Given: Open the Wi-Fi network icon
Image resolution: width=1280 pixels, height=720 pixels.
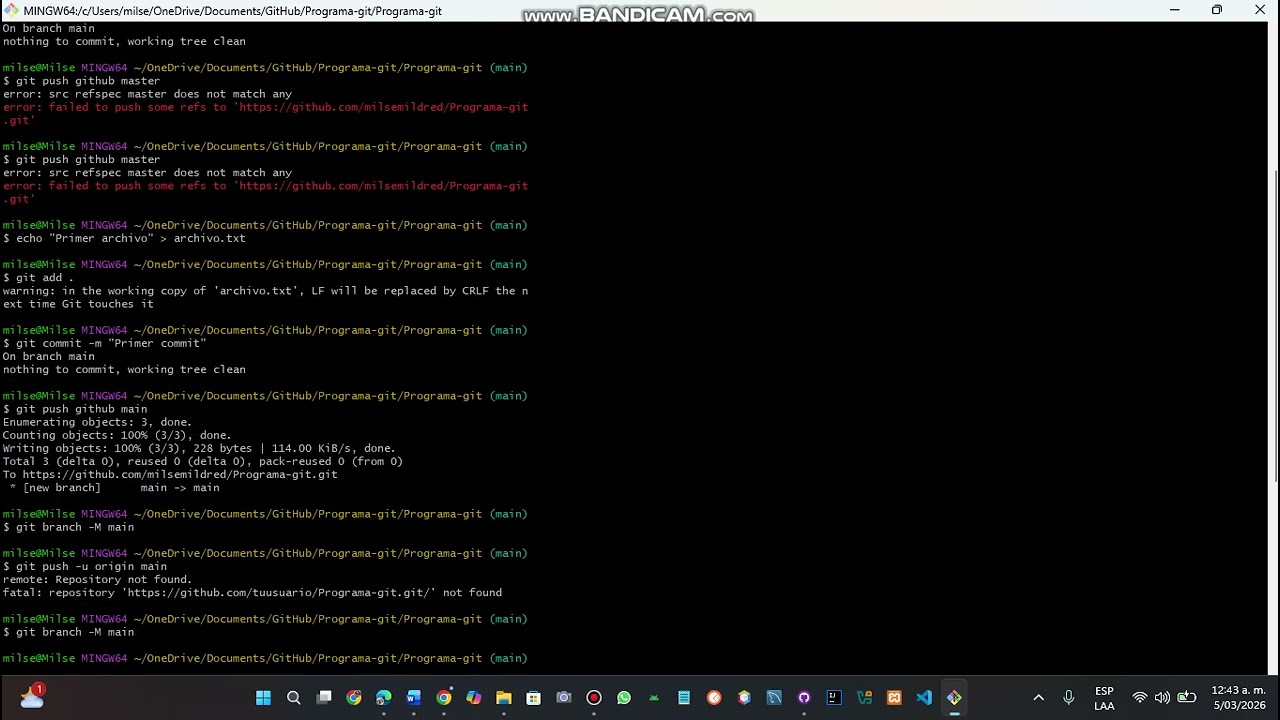Looking at the screenshot, I should (x=1139, y=698).
